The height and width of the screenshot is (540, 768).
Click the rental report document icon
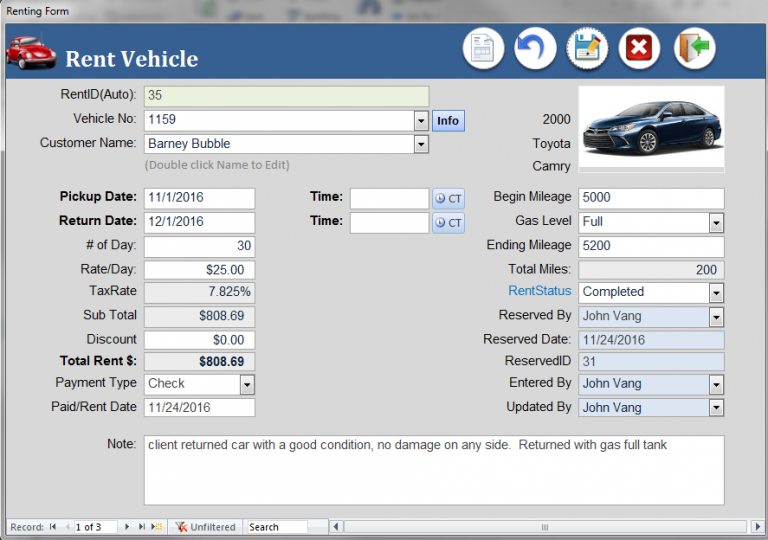483,48
